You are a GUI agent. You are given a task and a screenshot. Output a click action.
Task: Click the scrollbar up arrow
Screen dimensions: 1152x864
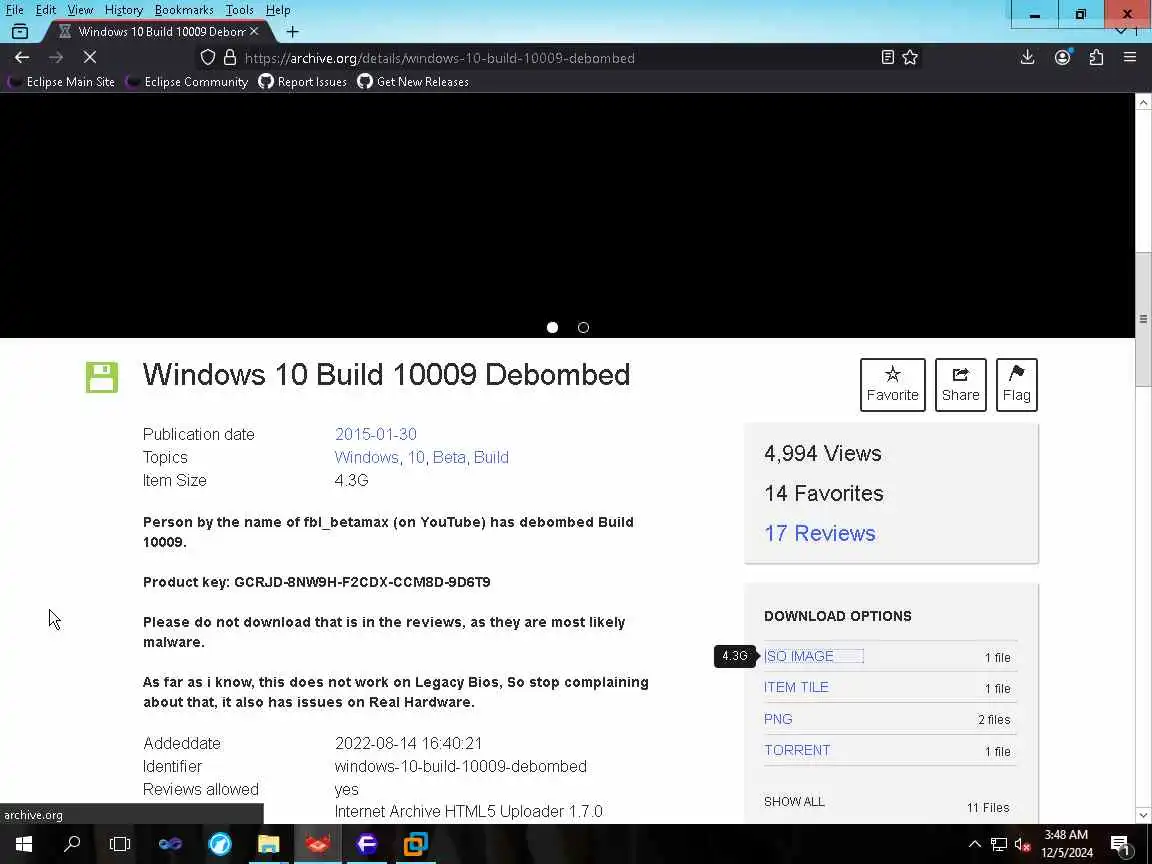click(1143, 102)
